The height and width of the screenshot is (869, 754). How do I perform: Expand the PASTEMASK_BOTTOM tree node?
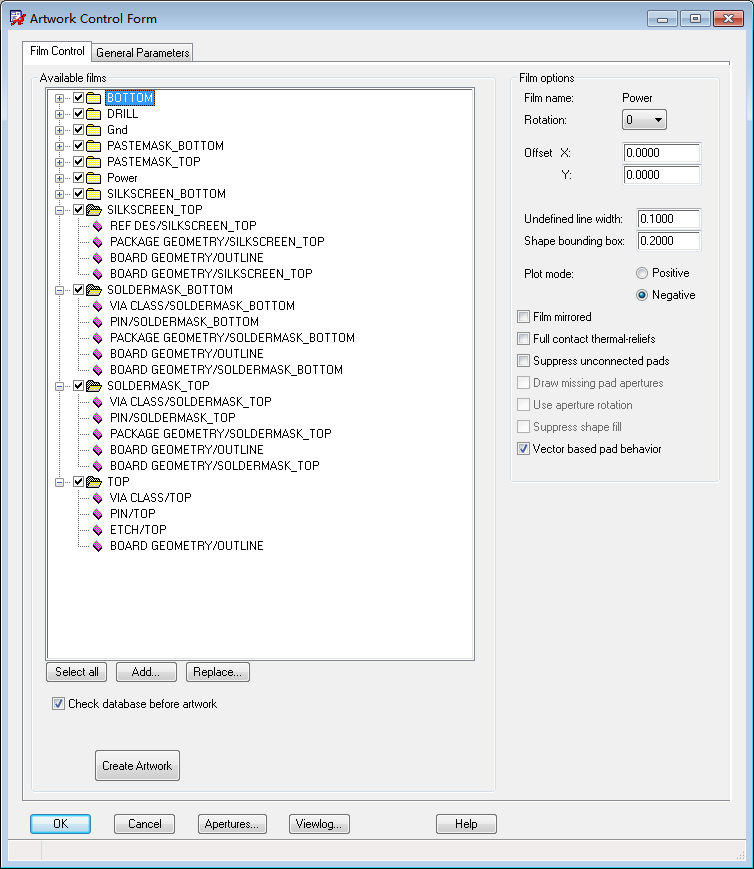click(x=59, y=147)
